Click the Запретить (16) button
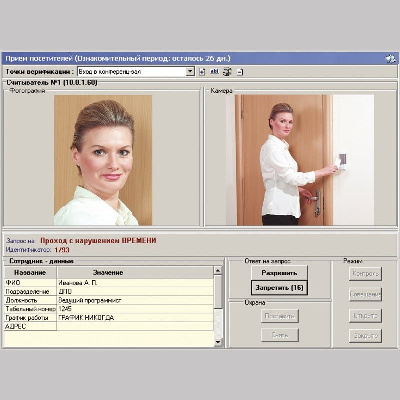Viewport: 400px width, 400px height. click(x=279, y=288)
